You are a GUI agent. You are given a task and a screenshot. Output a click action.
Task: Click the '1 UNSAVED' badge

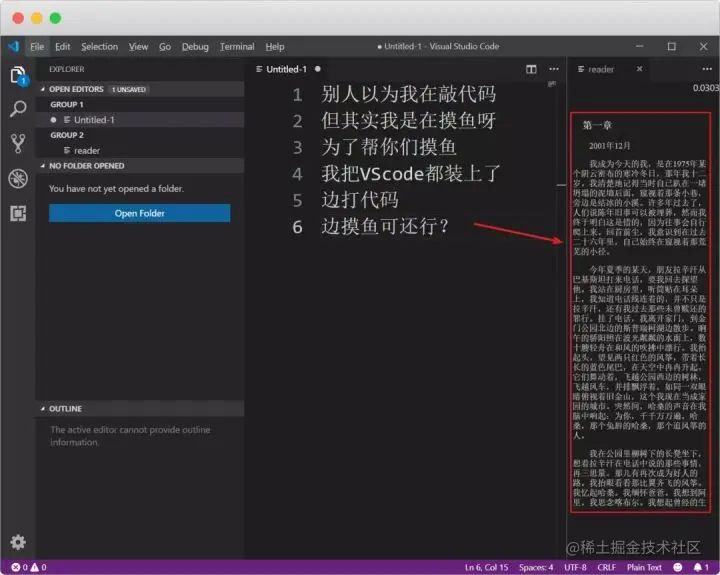129,89
